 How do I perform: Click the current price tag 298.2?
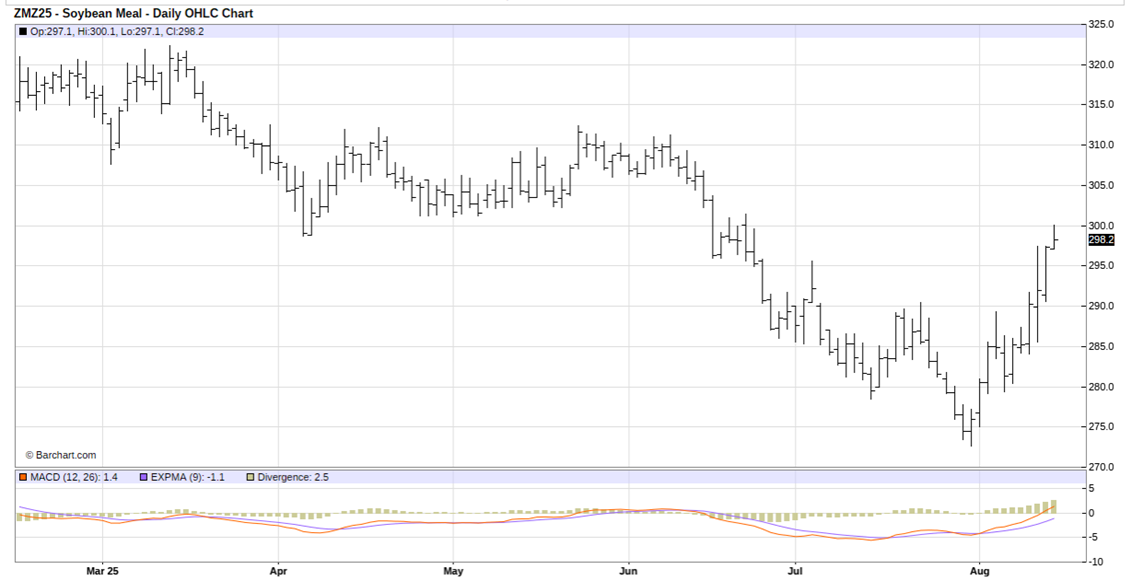pos(1101,240)
